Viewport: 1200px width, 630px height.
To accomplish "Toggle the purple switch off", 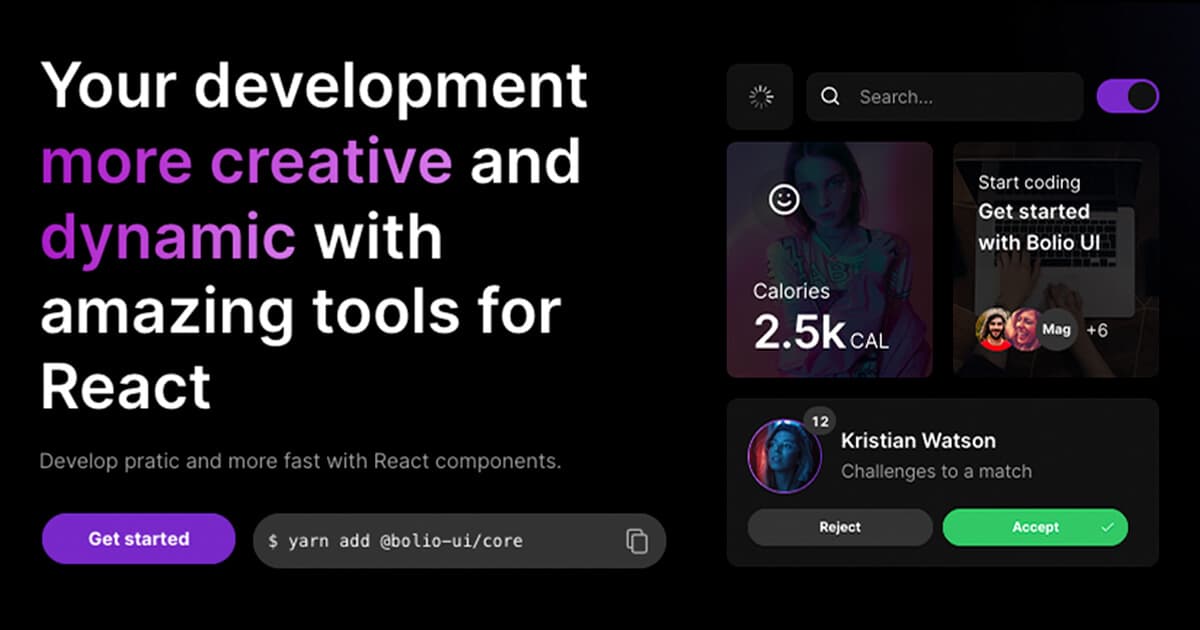I will pos(1128,97).
